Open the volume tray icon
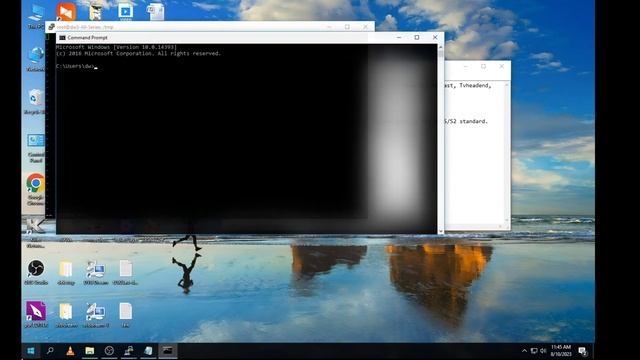 [543, 351]
